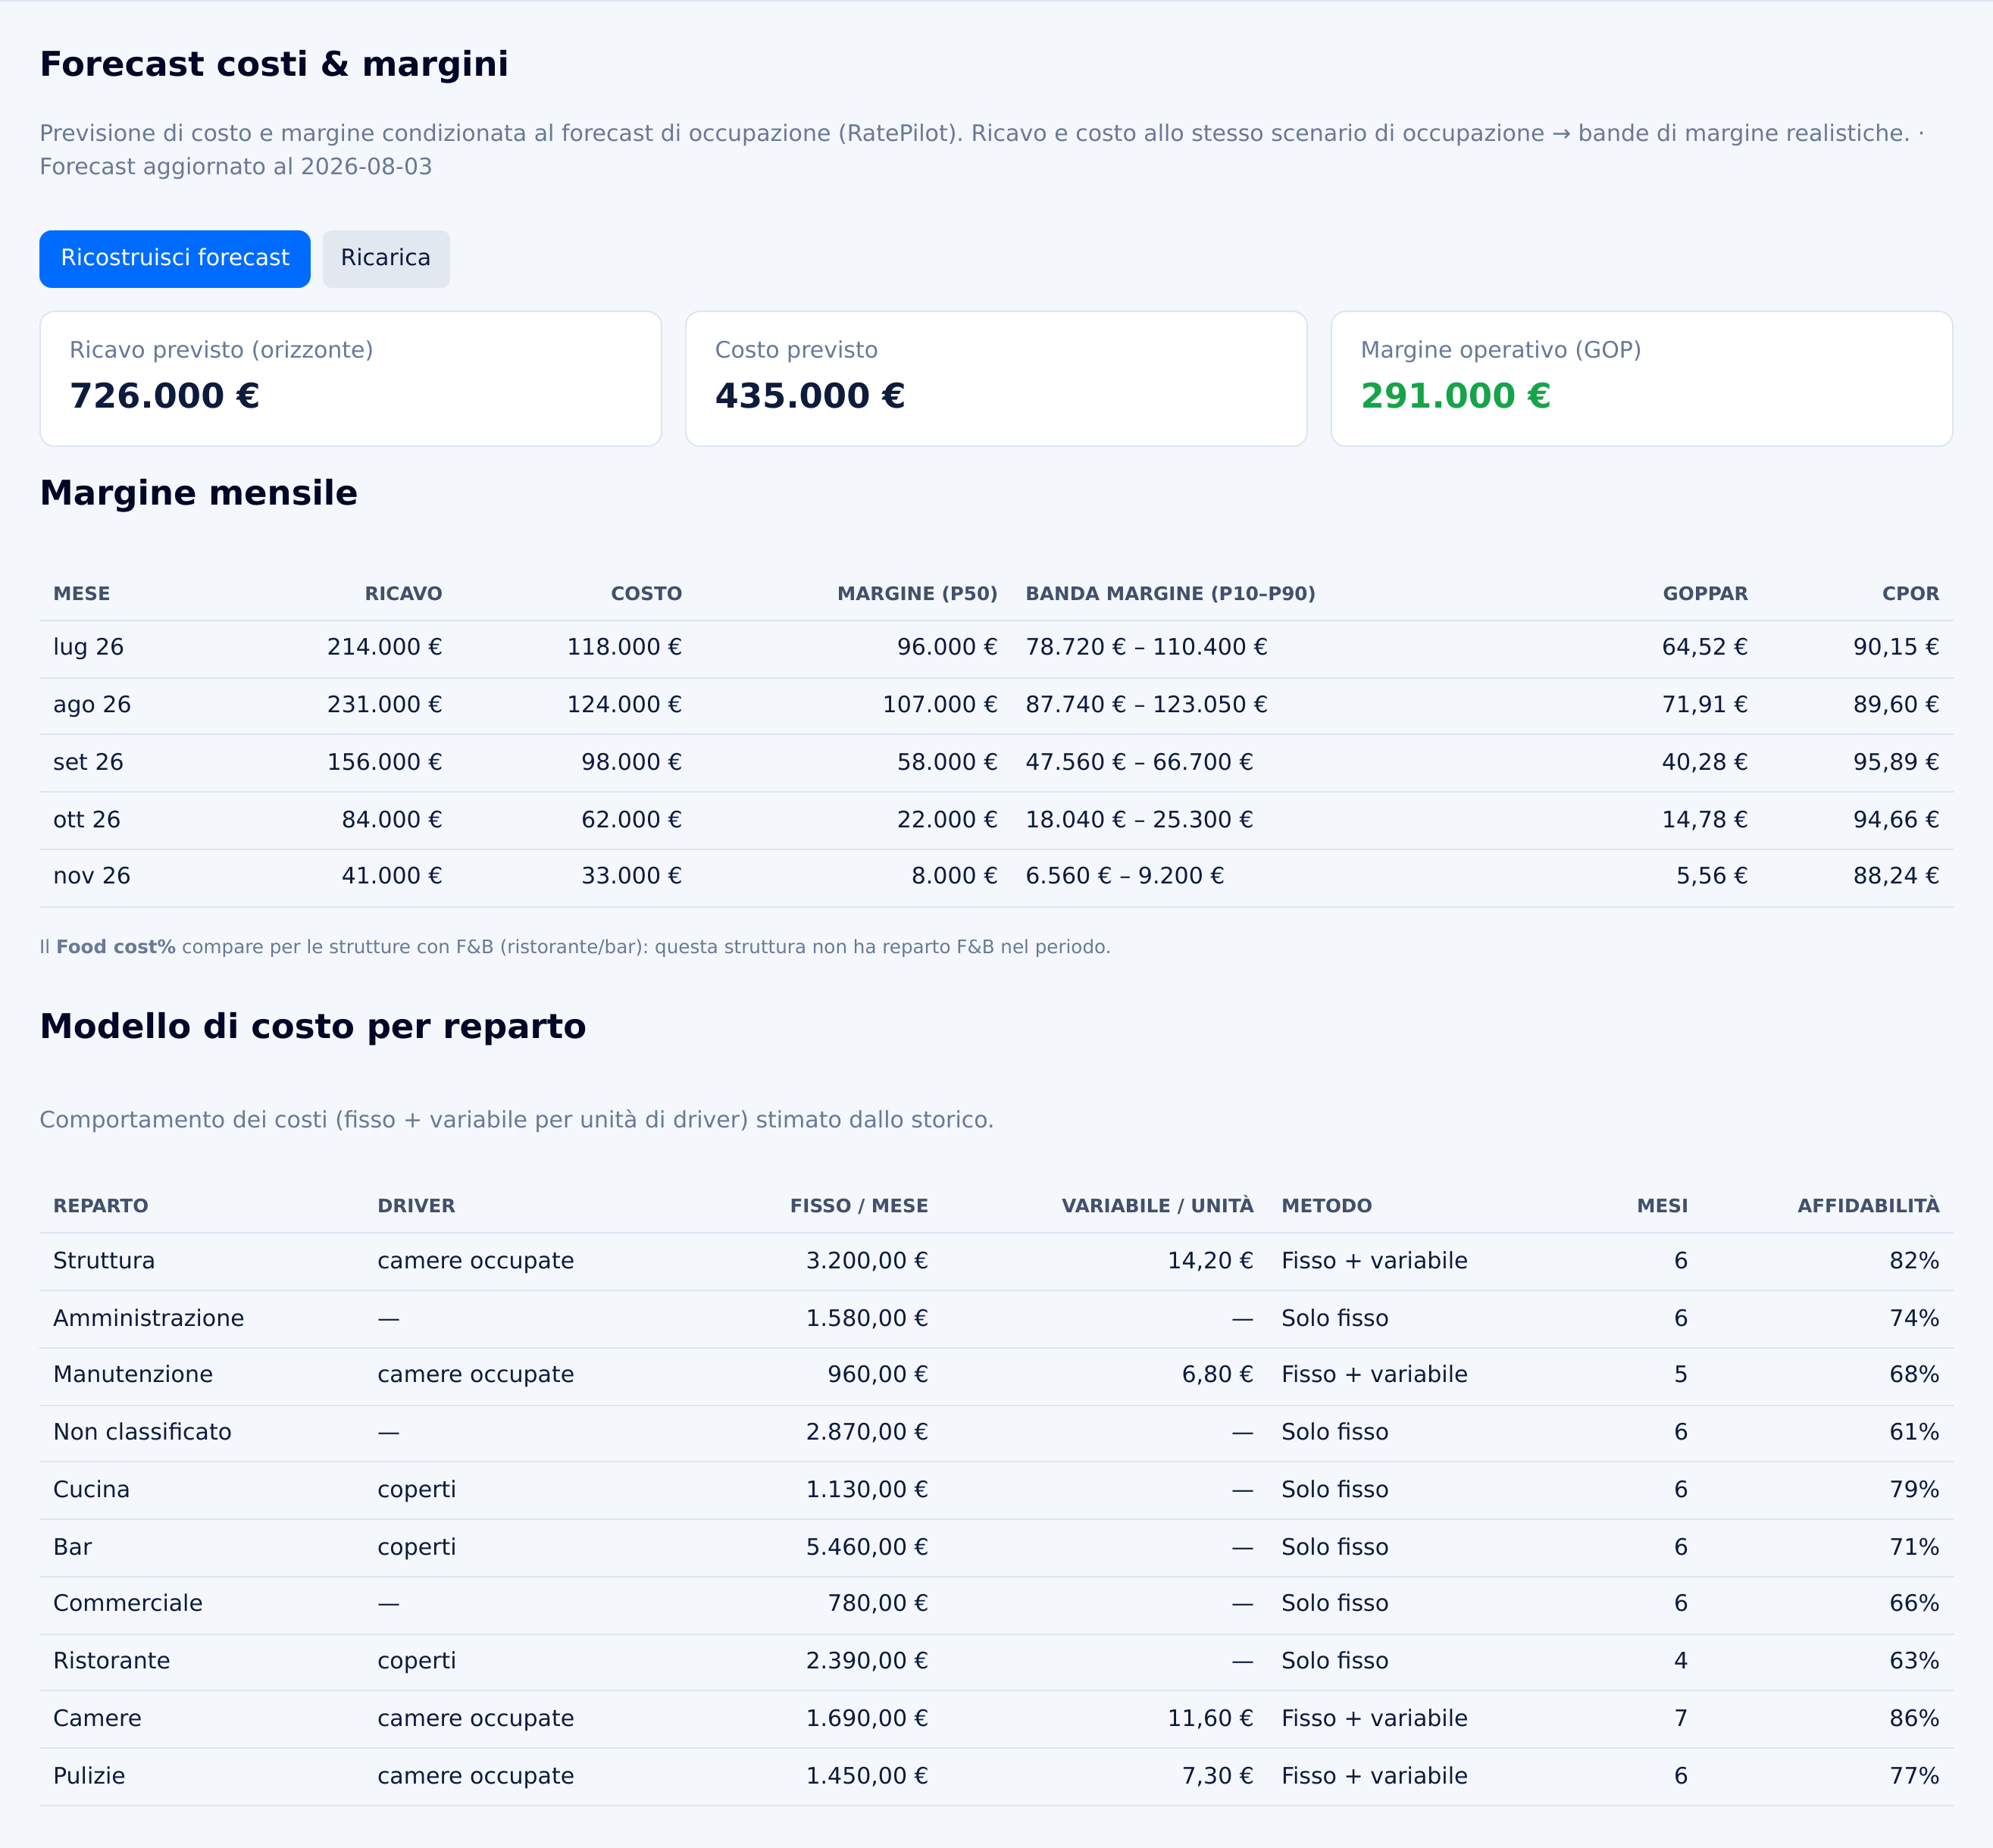Click the Food cost% bold text
Image resolution: width=1993 pixels, height=1848 pixels.
click(116, 947)
